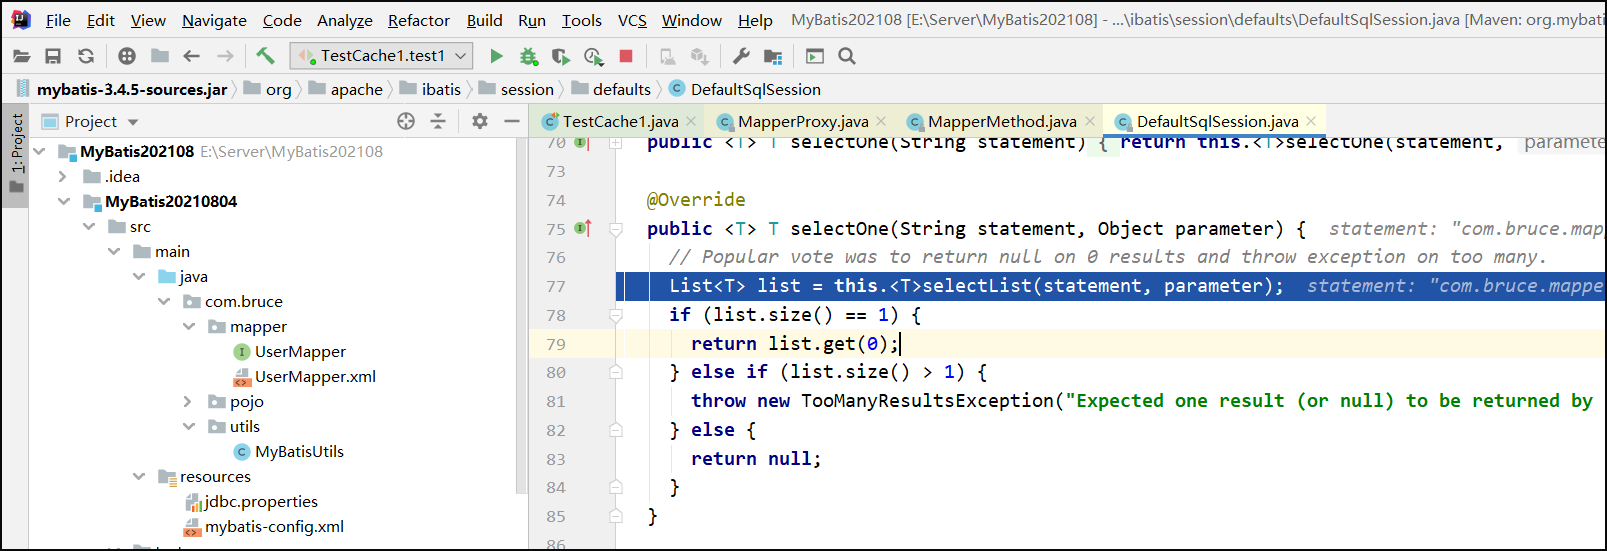Click the mybatis-3.4.5-sources.jar breadcrumb
Image resolution: width=1607 pixels, height=551 pixels.
(122, 89)
